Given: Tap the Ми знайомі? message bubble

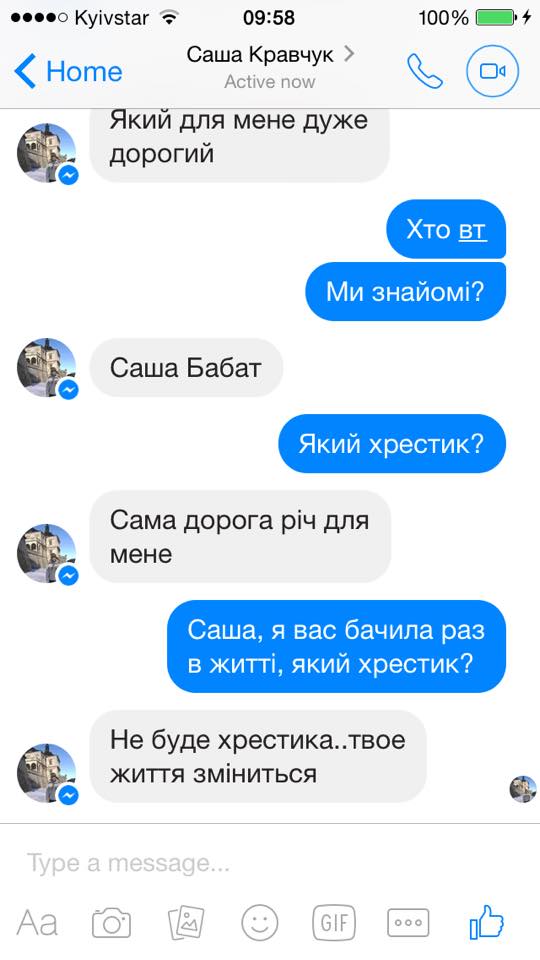Looking at the screenshot, I should [405, 291].
